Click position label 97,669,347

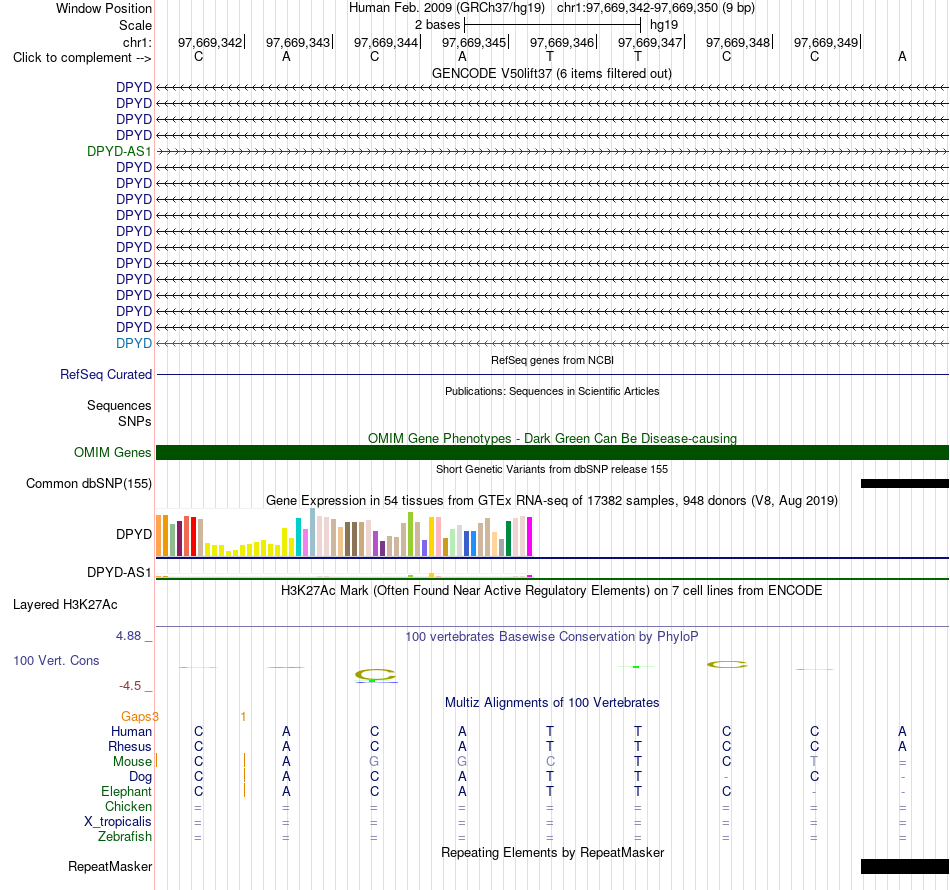tap(649, 42)
